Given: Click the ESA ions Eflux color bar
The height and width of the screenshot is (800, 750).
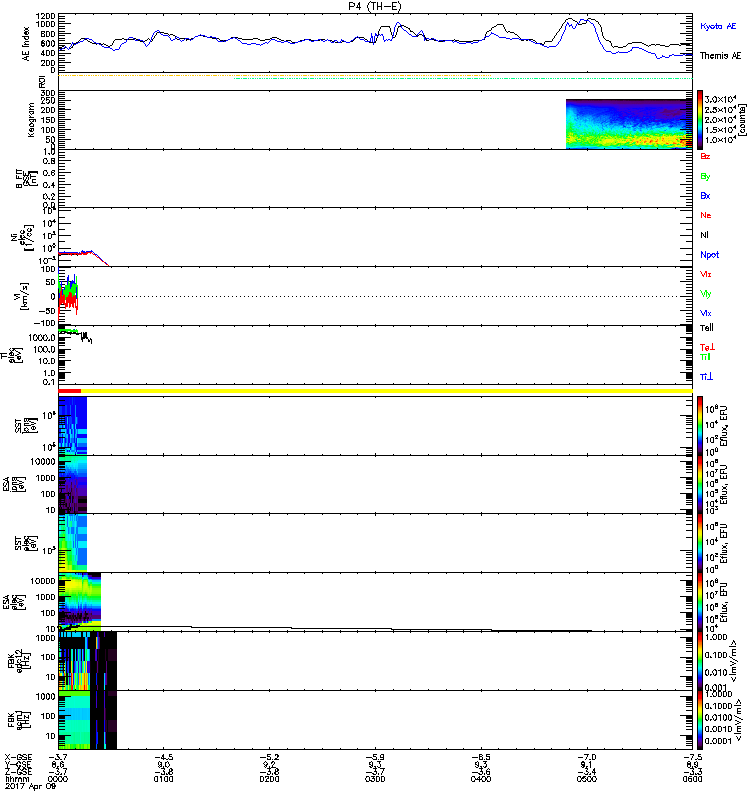Looking at the screenshot, I should click(700, 484).
